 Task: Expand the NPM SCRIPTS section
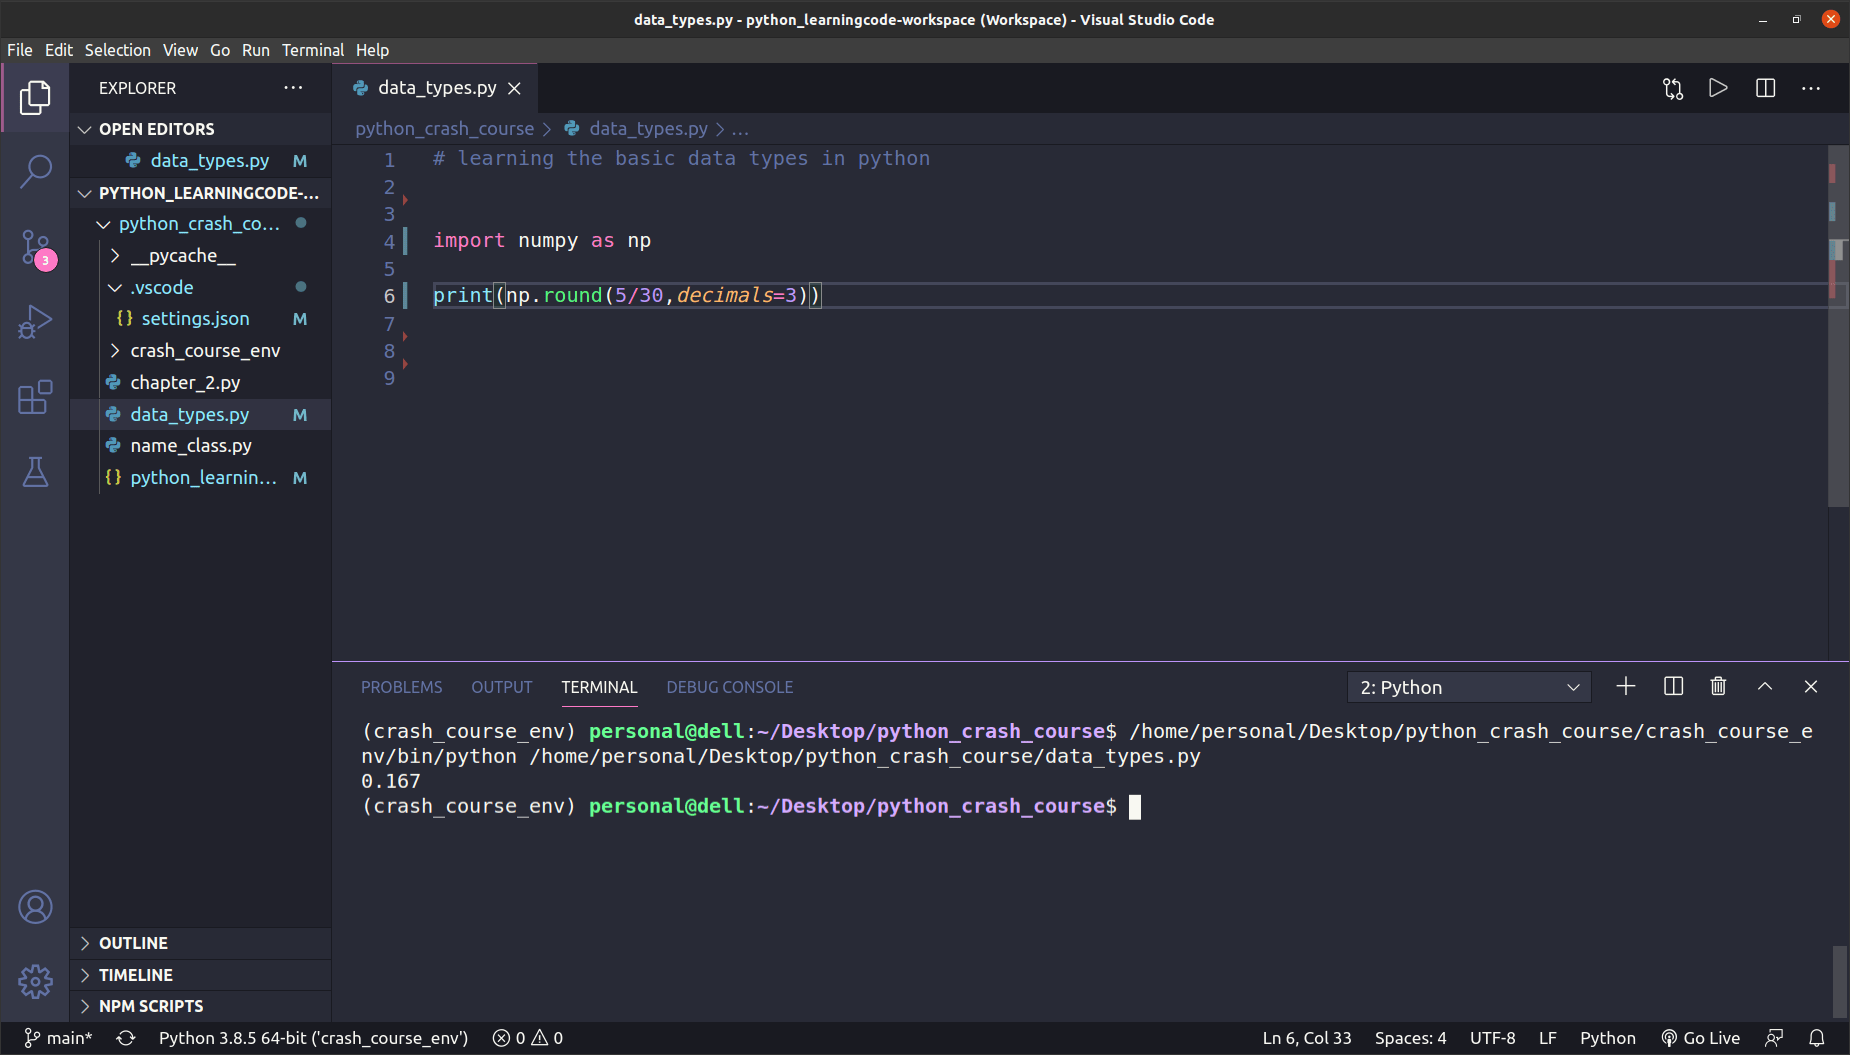tap(200, 1006)
